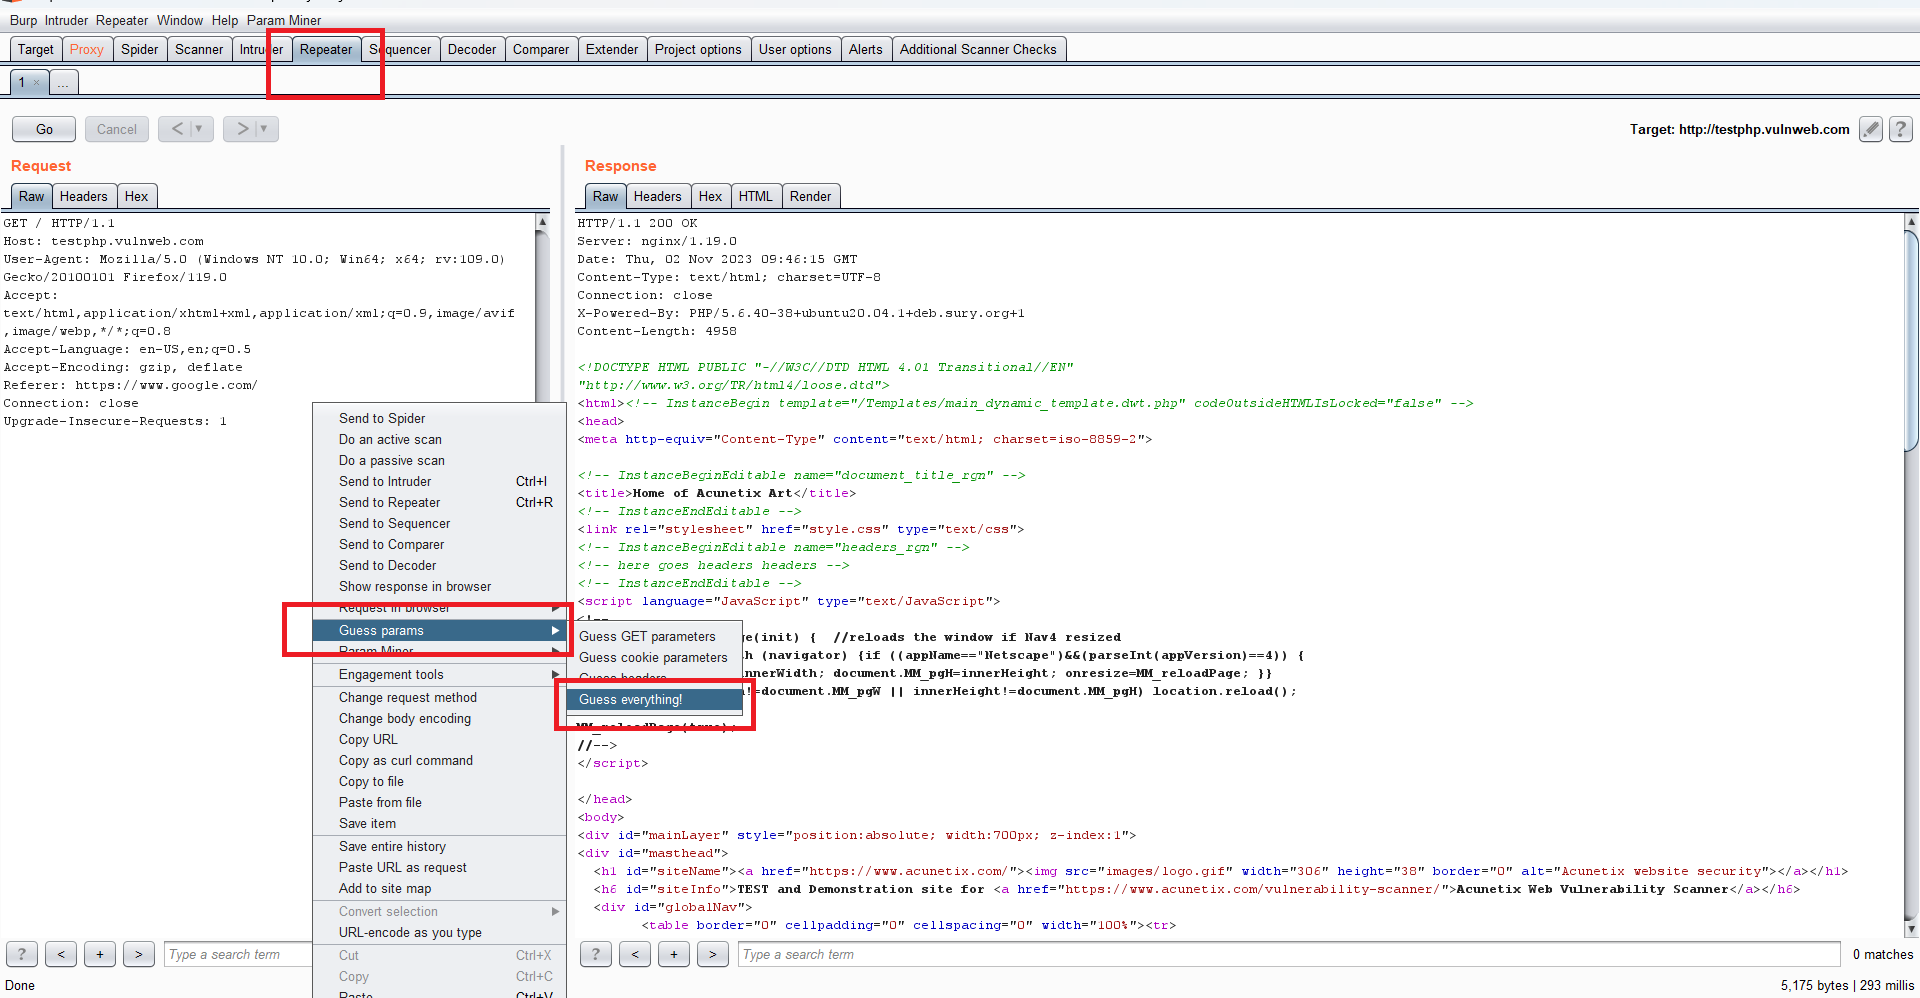Choose Do a passive scan
This screenshot has width=1920, height=998.
[440, 460]
